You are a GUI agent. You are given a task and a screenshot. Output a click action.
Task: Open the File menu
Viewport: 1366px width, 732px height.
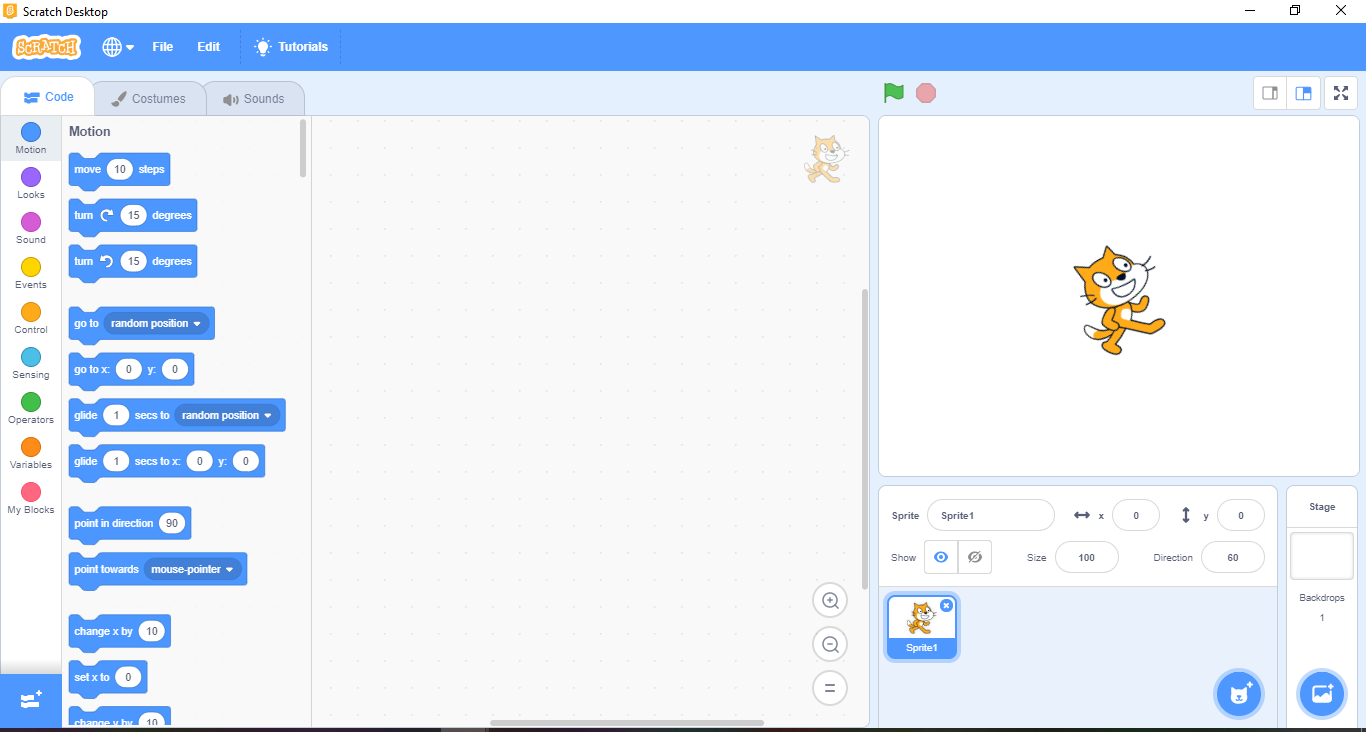pos(162,46)
